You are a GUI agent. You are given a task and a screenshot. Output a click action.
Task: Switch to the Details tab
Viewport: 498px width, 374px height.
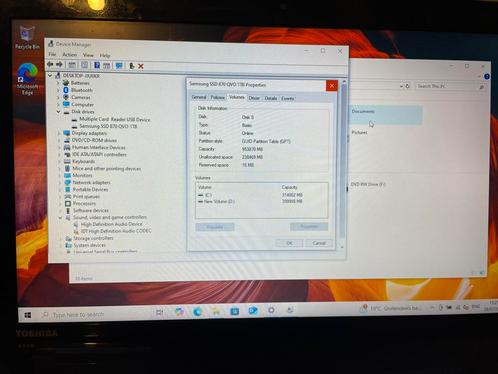point(271,98)
